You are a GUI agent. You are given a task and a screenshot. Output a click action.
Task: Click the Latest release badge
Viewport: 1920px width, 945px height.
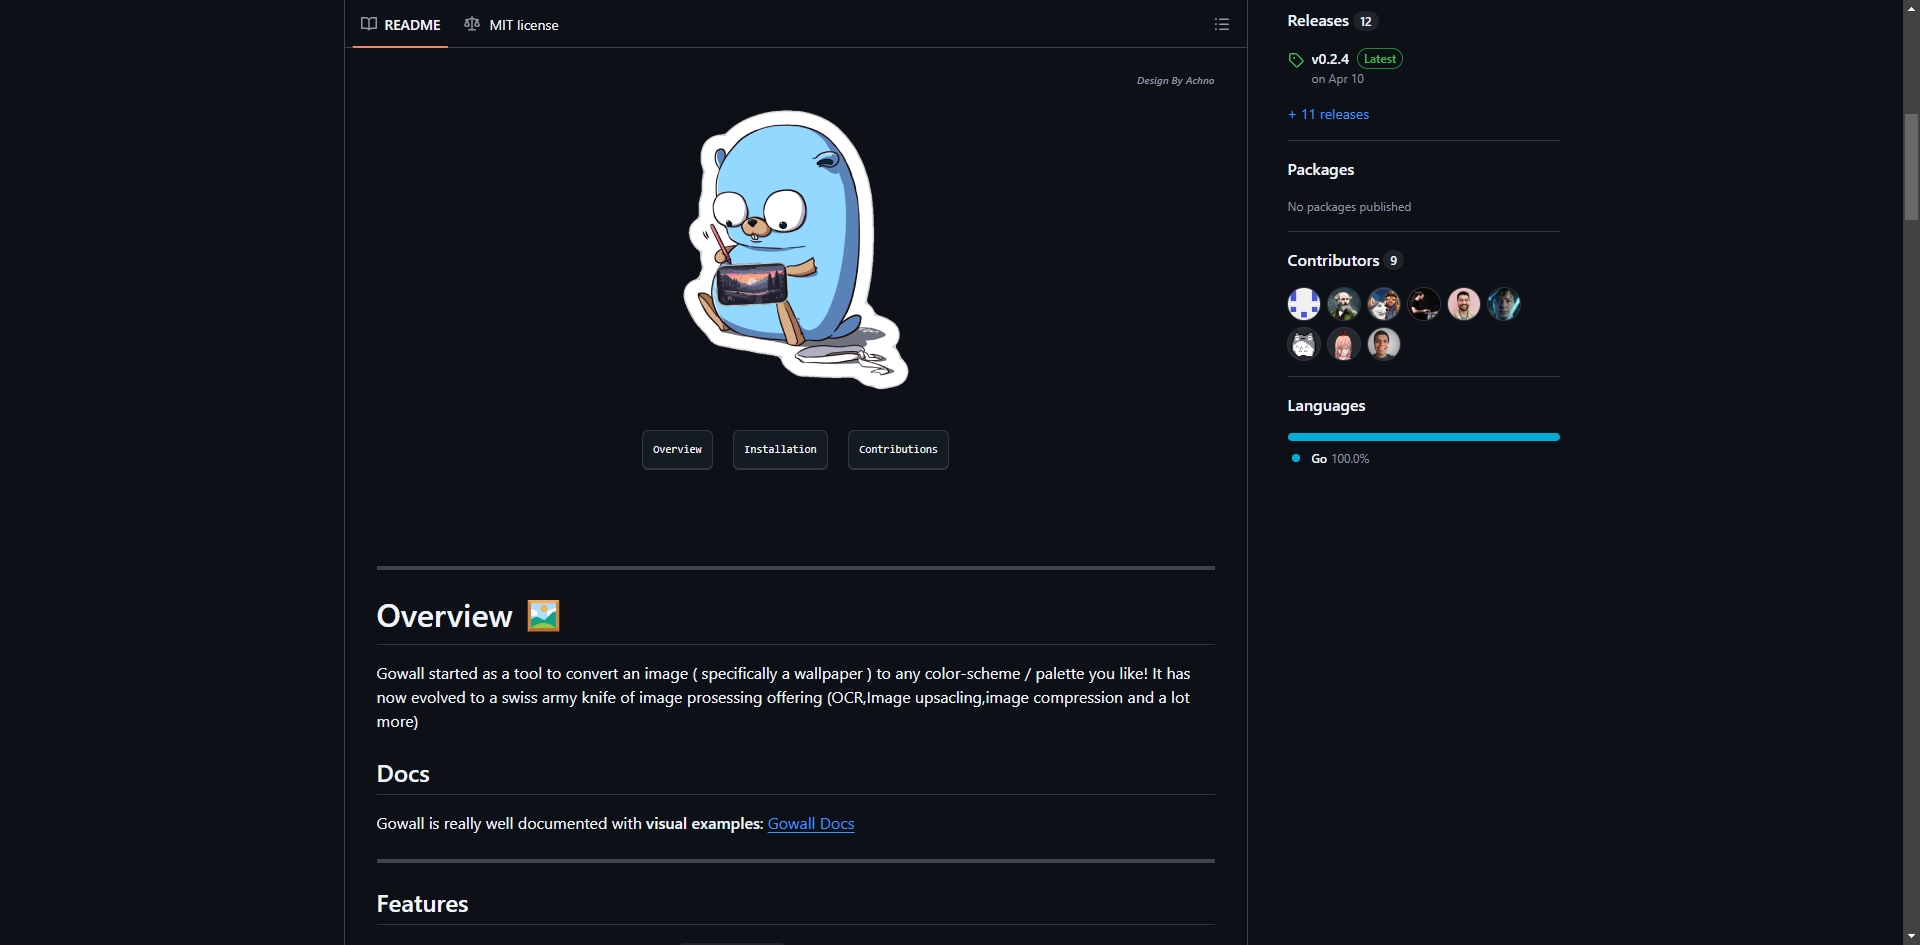click(x=1380, y=59)
